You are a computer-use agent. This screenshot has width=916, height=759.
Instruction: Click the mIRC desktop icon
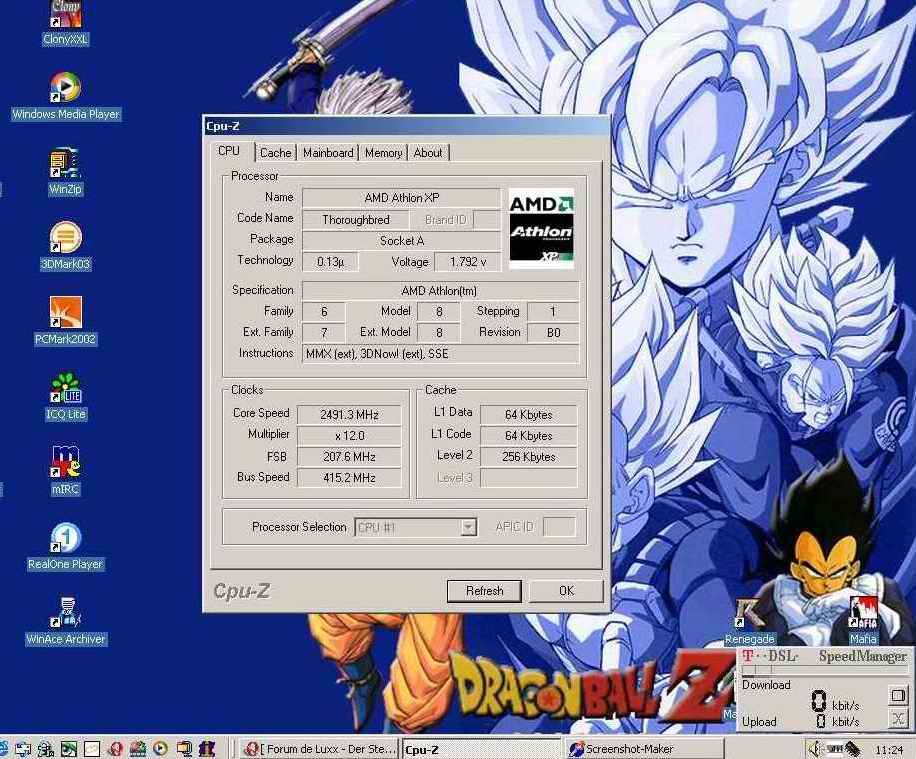pos(65,470)
